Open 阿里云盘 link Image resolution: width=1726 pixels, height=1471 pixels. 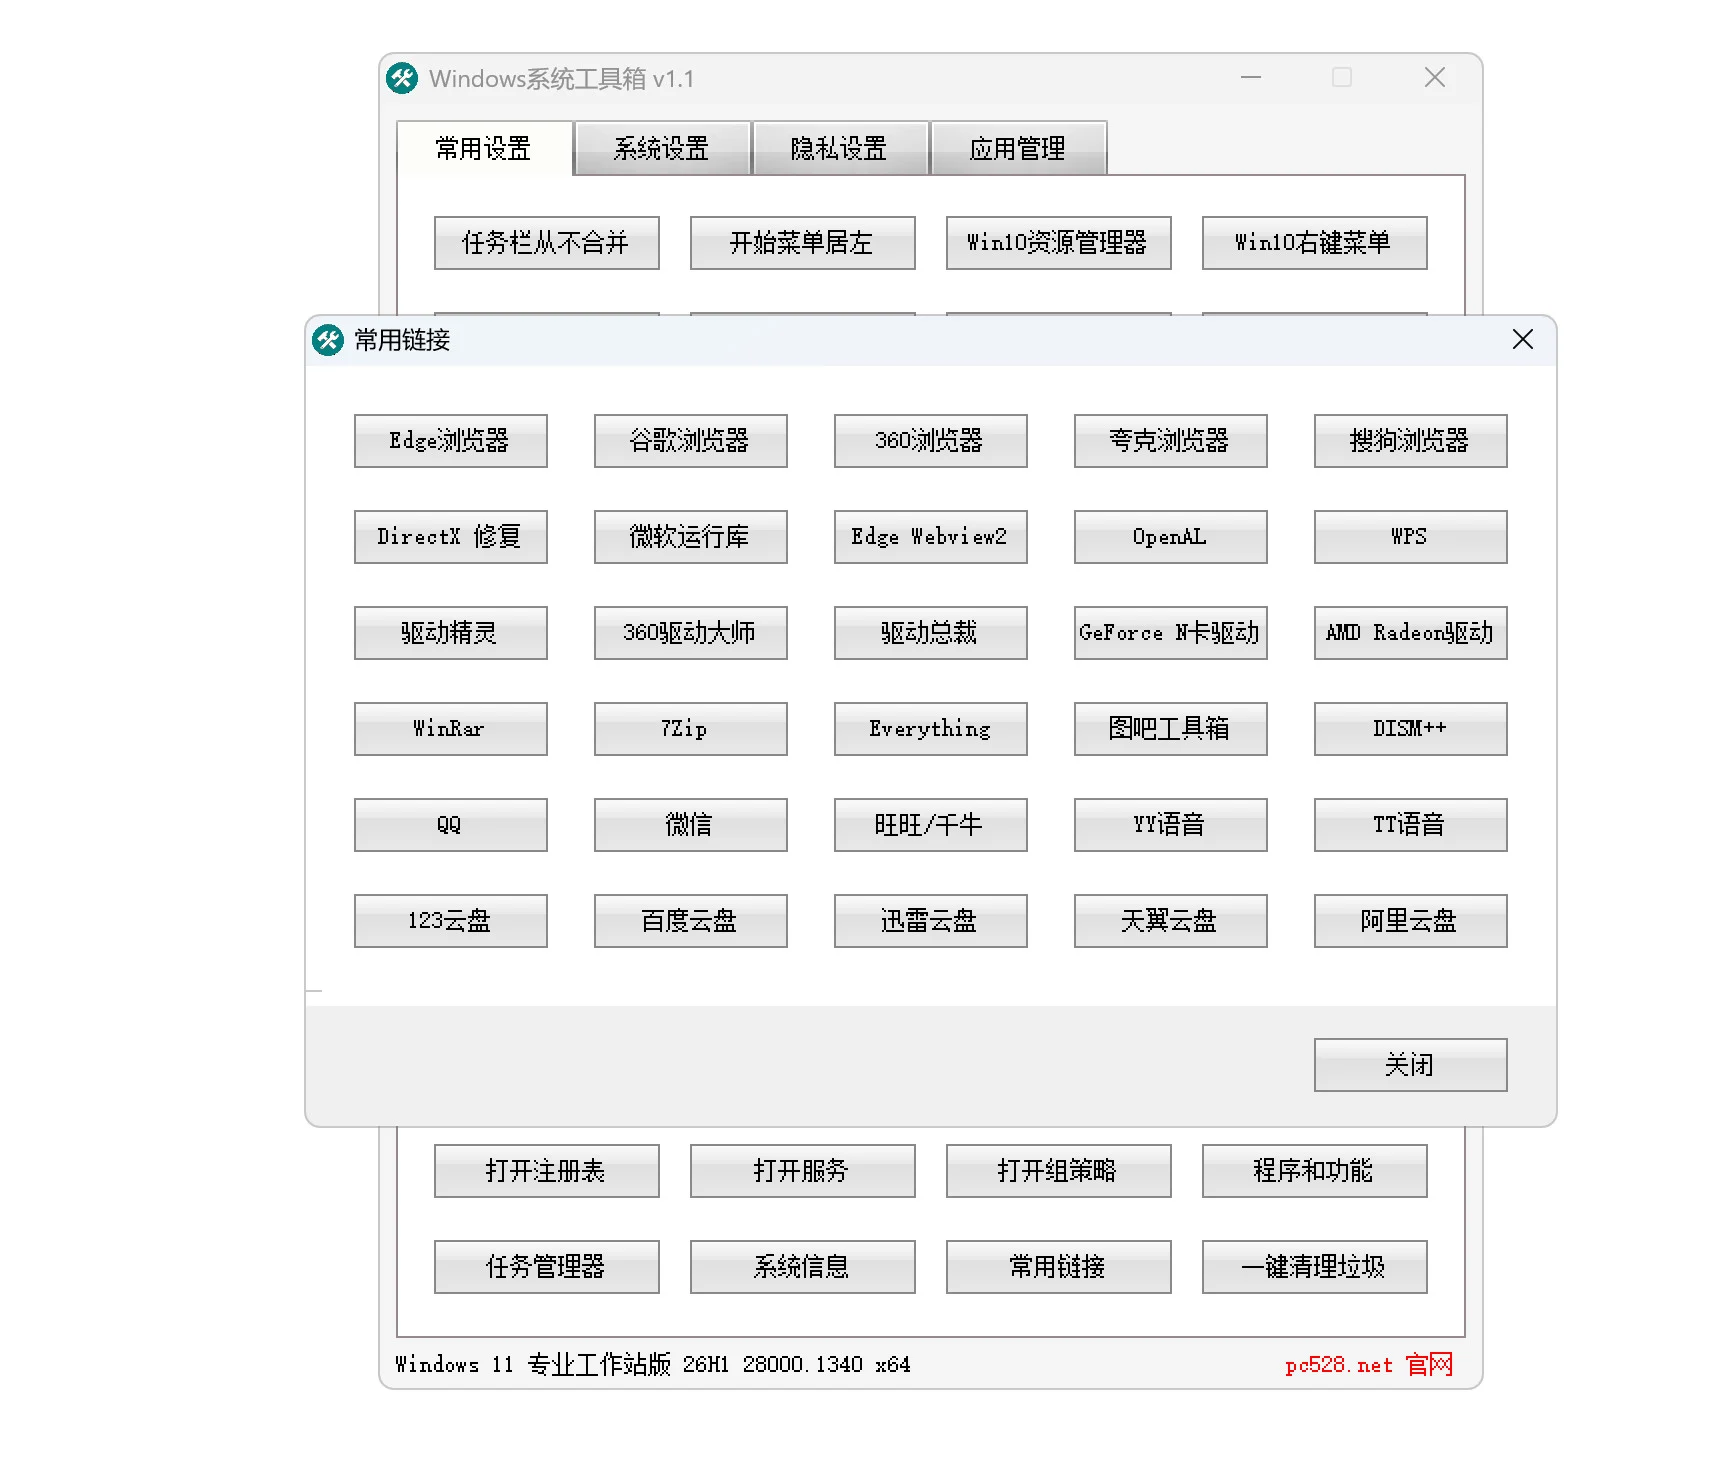(x=1409, y=920)
